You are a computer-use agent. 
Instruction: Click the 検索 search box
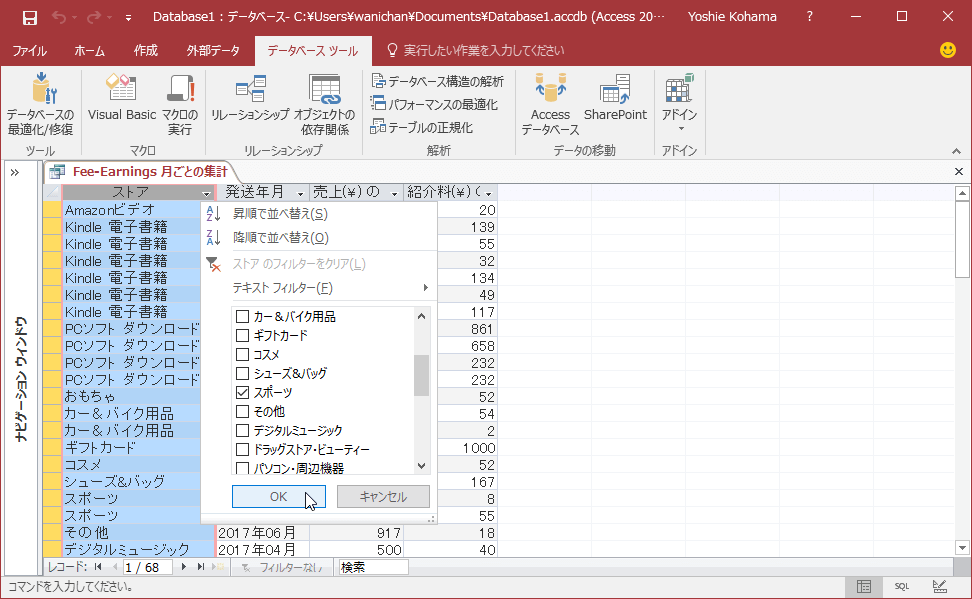[373, 567]
